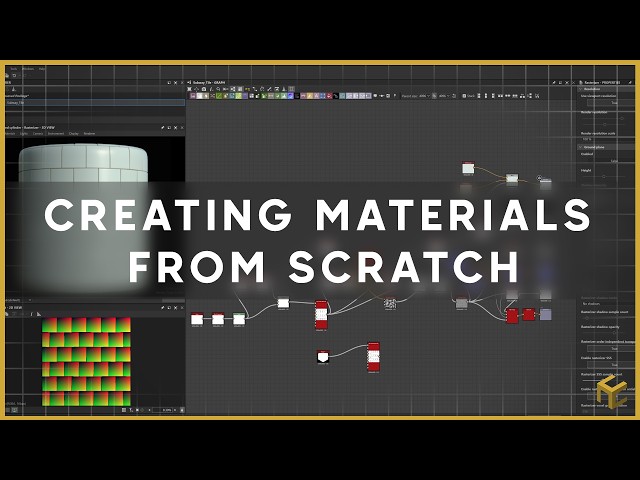
Task: Select the top white node with red header
Action: pyautogui.click(x=468, y=168)
